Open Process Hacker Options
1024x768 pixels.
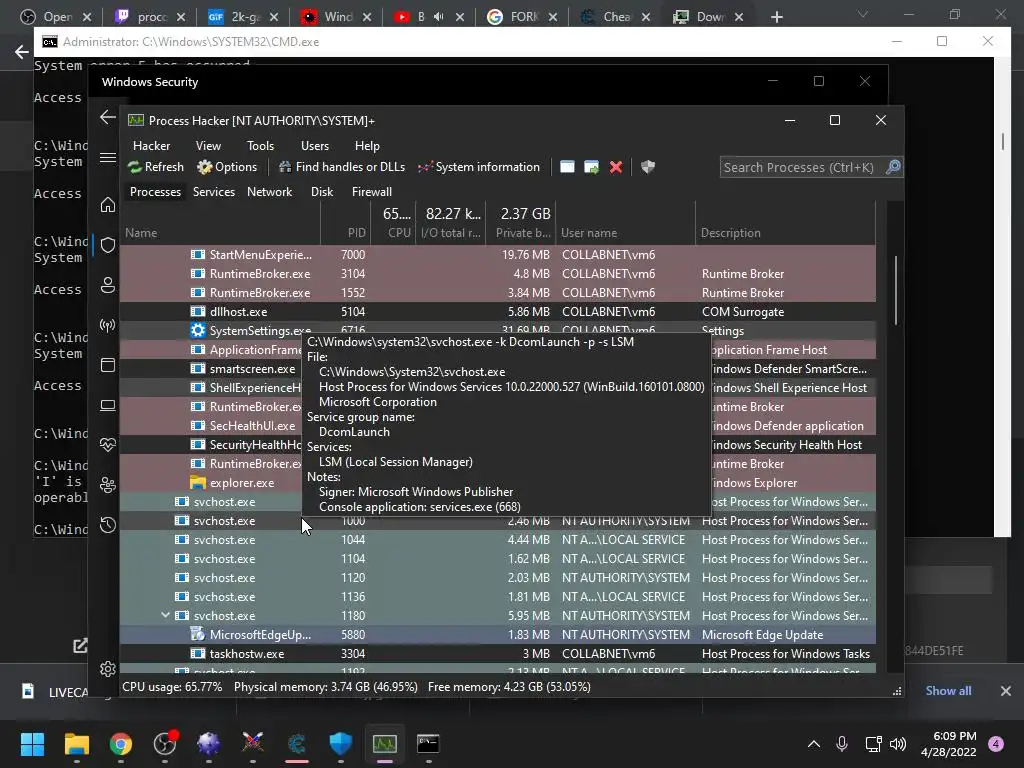click(227, 167)
